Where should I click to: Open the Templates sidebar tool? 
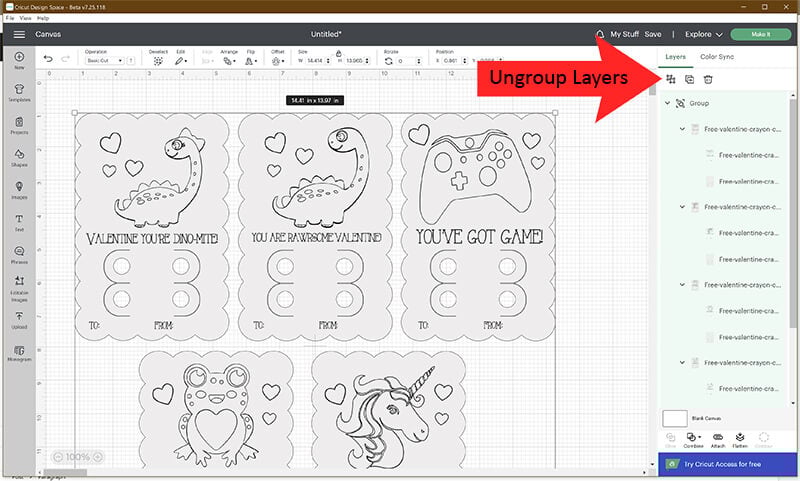click(x=19, y=92)
